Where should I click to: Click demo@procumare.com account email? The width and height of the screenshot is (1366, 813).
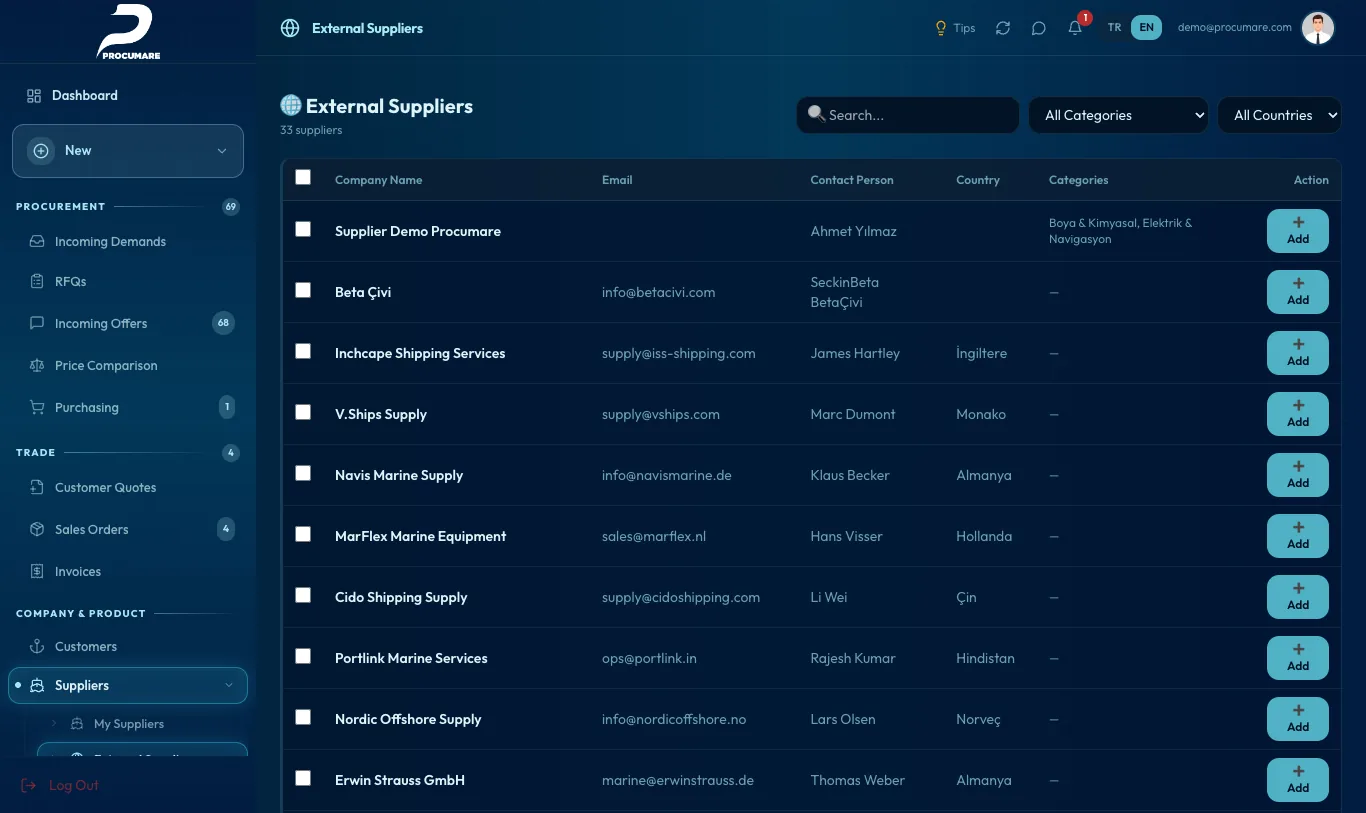1234,28
